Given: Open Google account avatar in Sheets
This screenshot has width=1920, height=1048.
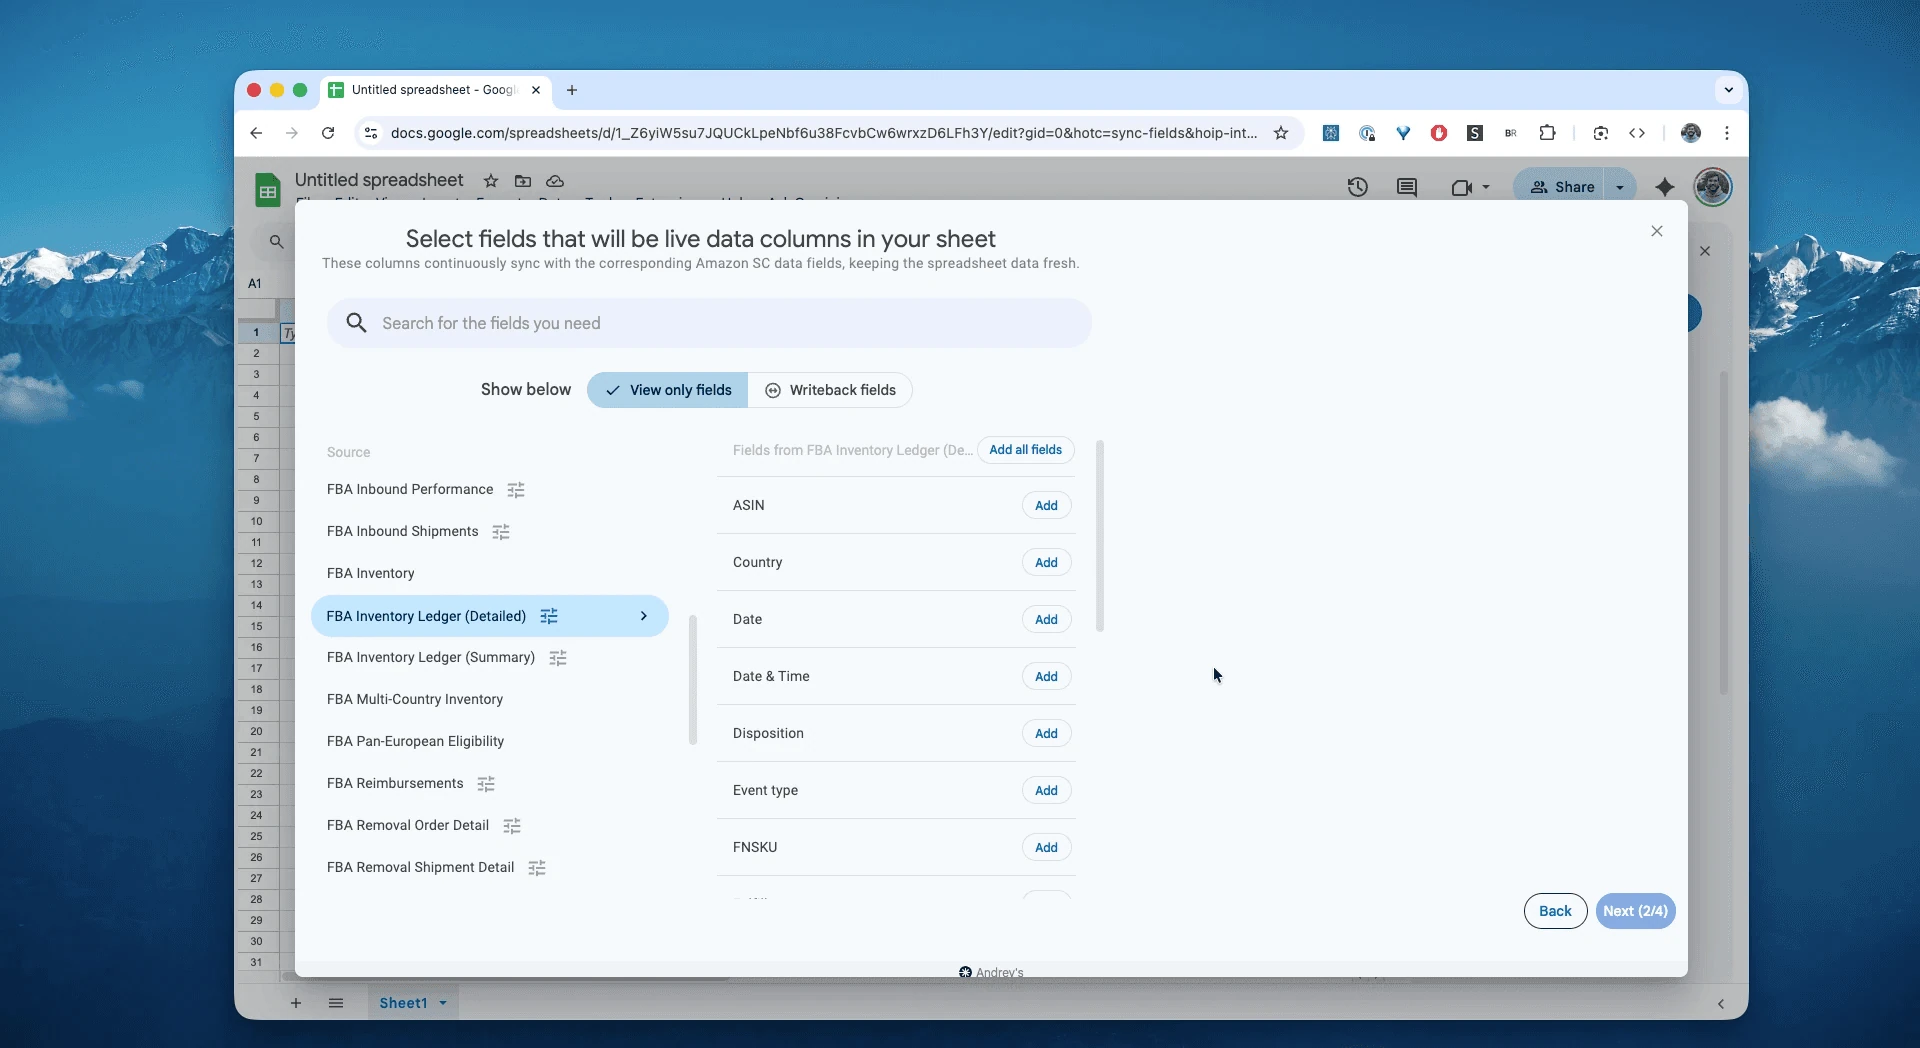Looking at the screenshot, I should point(1713,187).
